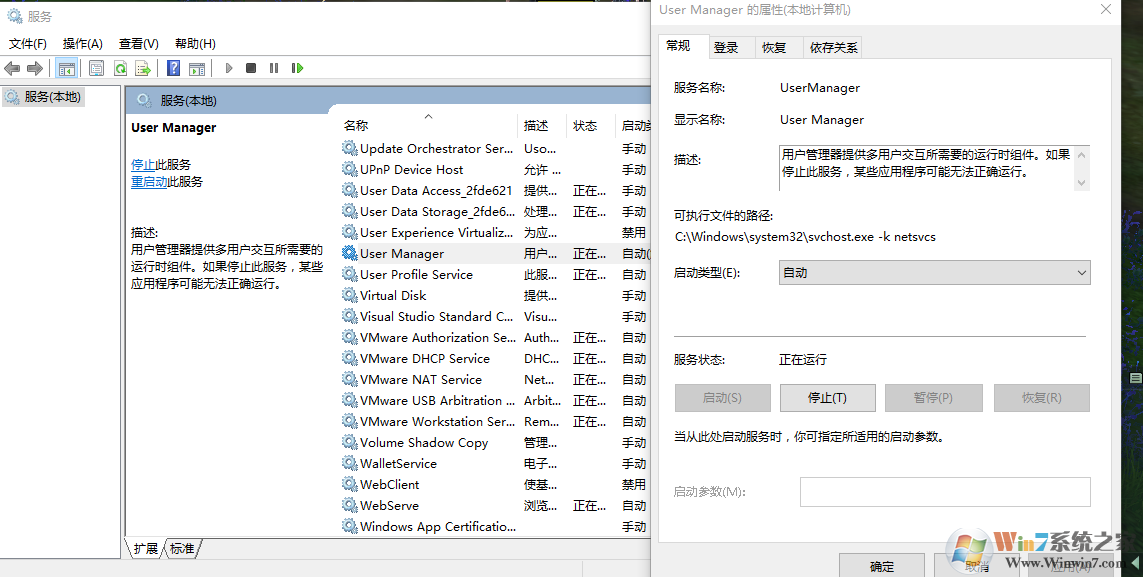
Task: Select VMware Authorization Se... service row
Action: coord(496,338)
